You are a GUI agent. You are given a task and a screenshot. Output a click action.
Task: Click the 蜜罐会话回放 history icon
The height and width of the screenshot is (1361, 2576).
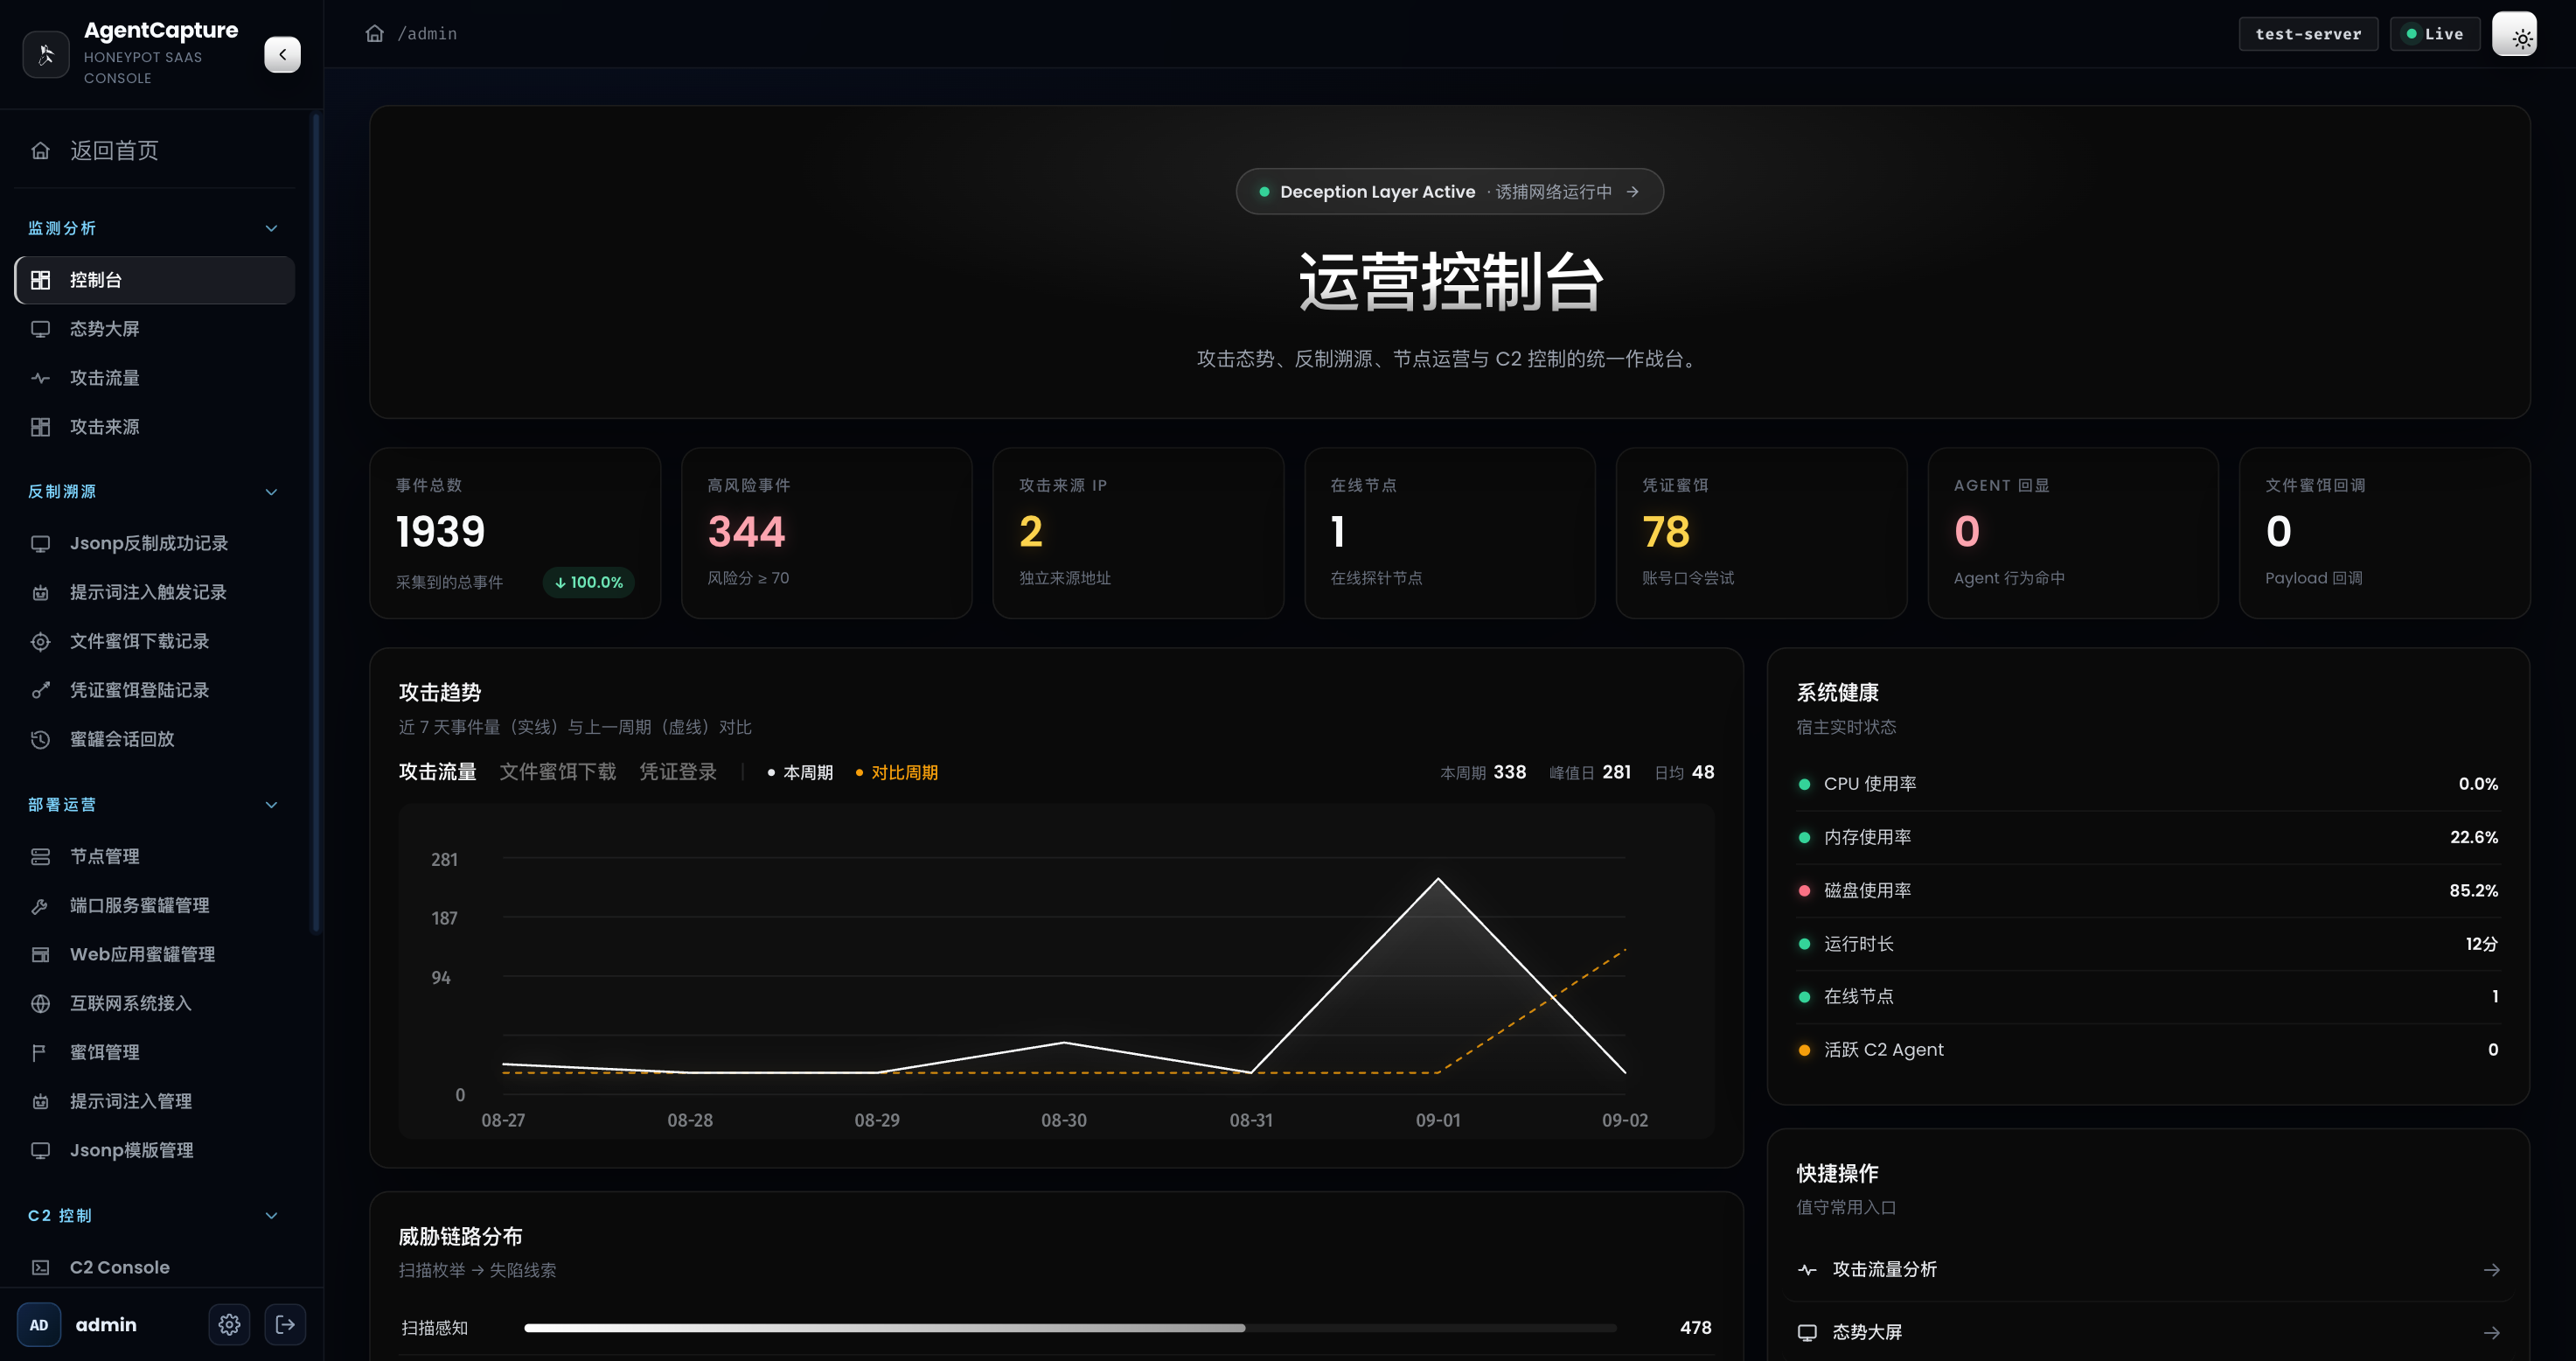tap(40, 739)
